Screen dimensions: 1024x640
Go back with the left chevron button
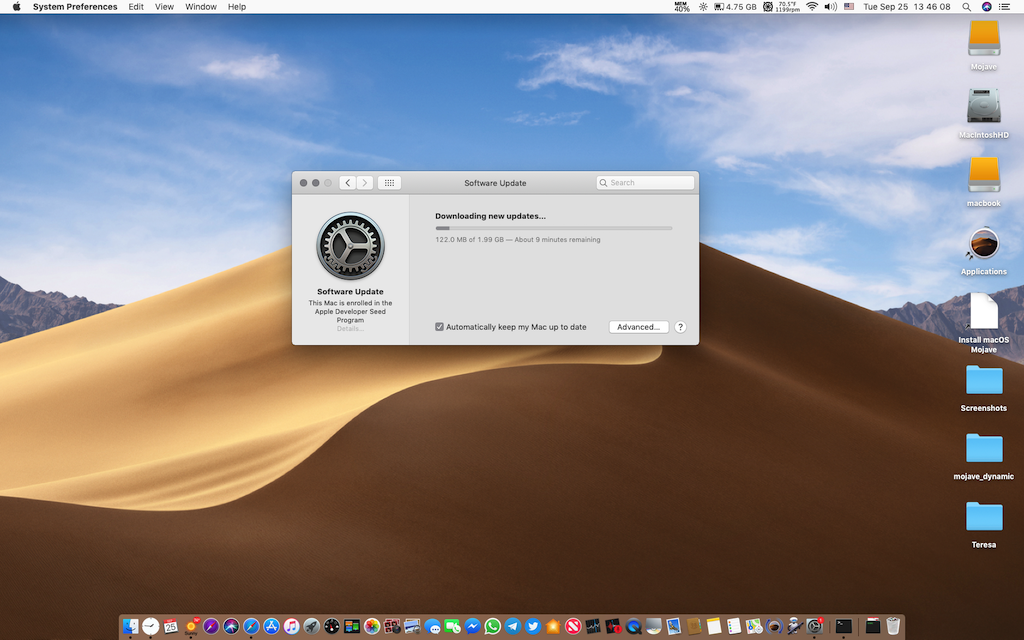tap(347, 183)
